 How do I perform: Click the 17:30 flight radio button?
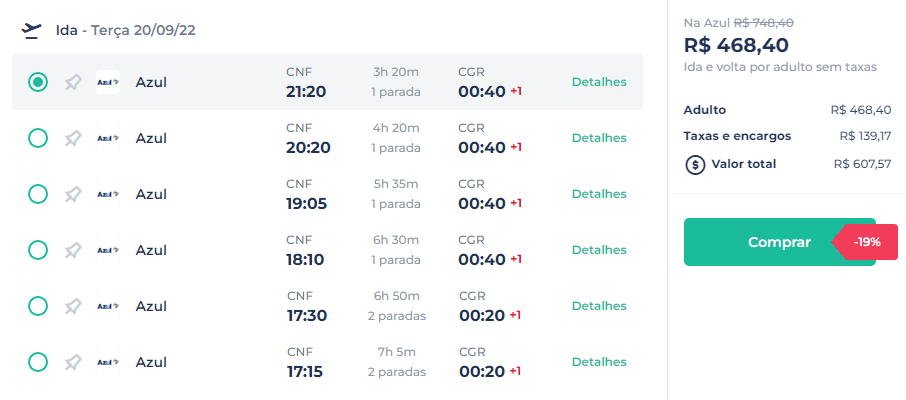click(38, 306)
